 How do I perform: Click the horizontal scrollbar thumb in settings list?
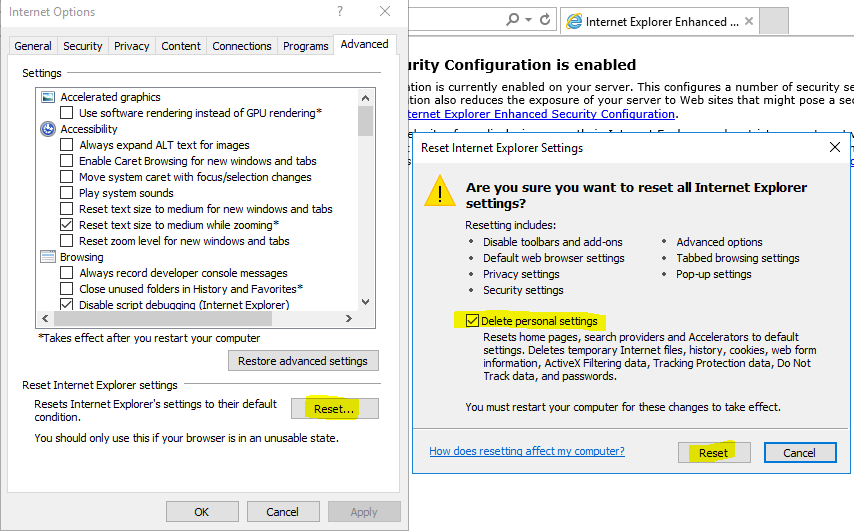pos(163,319)
